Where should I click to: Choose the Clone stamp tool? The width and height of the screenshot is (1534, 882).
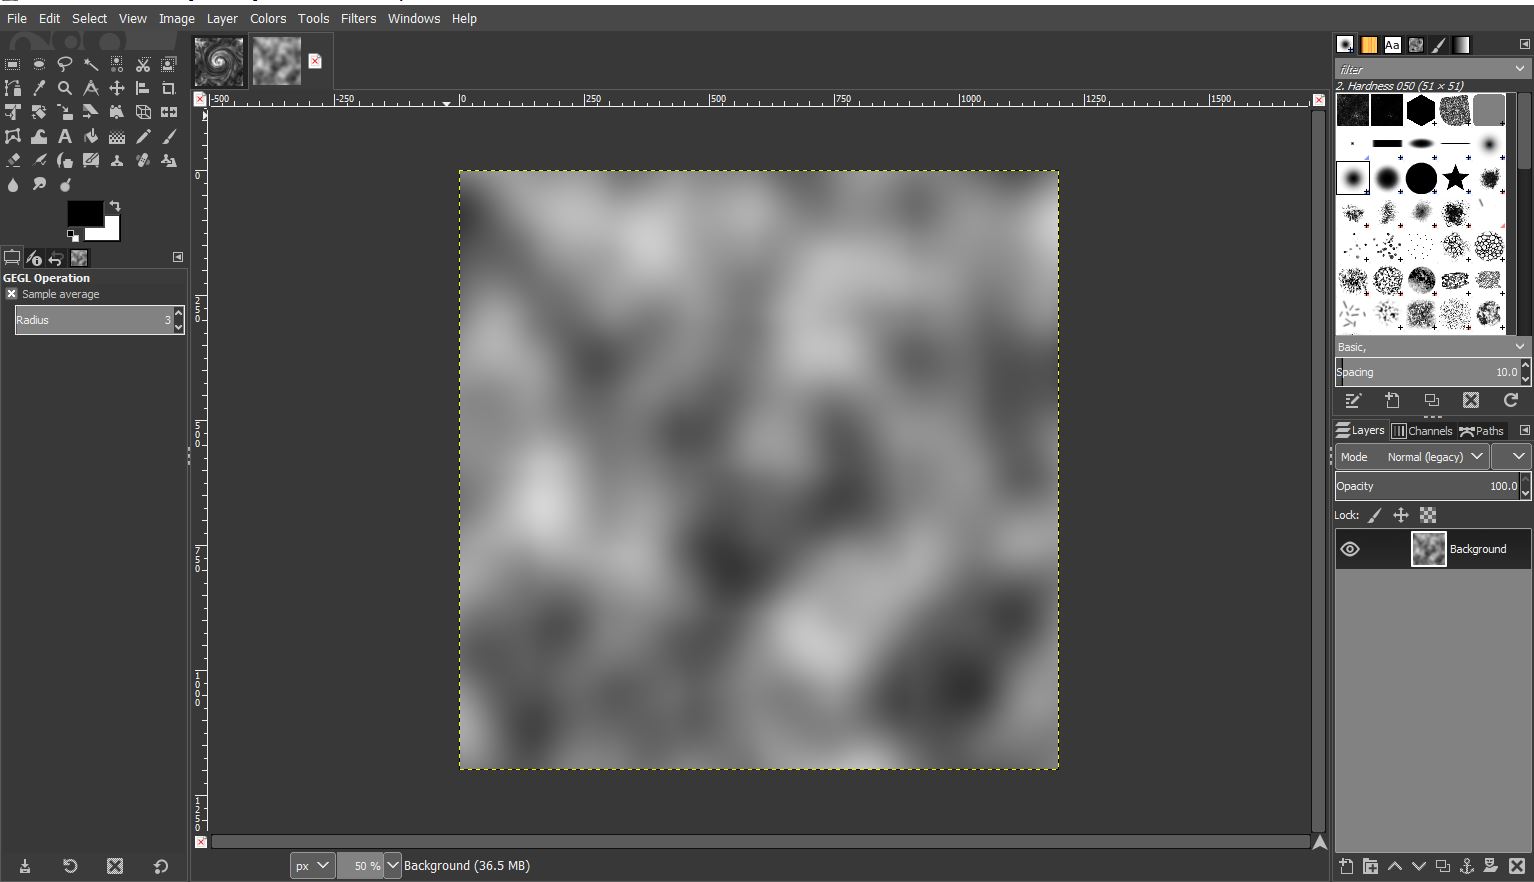point(117,160)
